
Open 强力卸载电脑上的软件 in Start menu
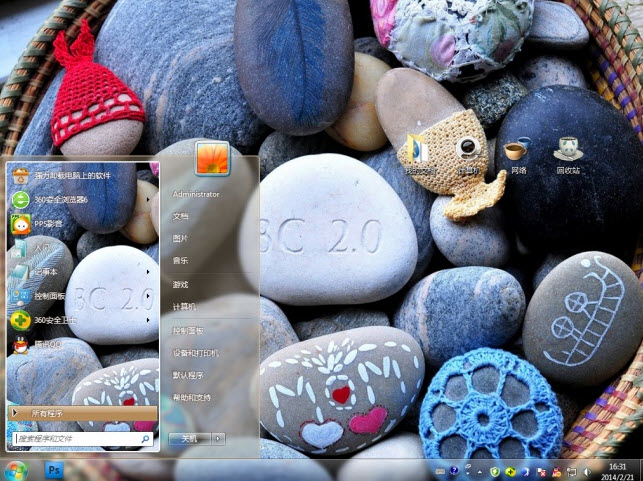(82, 176)
